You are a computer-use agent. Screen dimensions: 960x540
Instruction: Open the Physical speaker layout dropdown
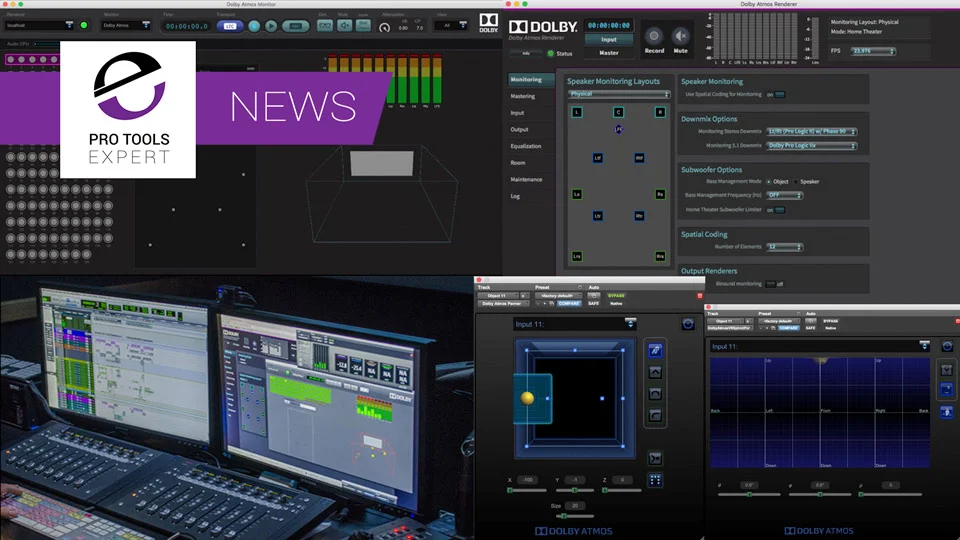[618, 94]
